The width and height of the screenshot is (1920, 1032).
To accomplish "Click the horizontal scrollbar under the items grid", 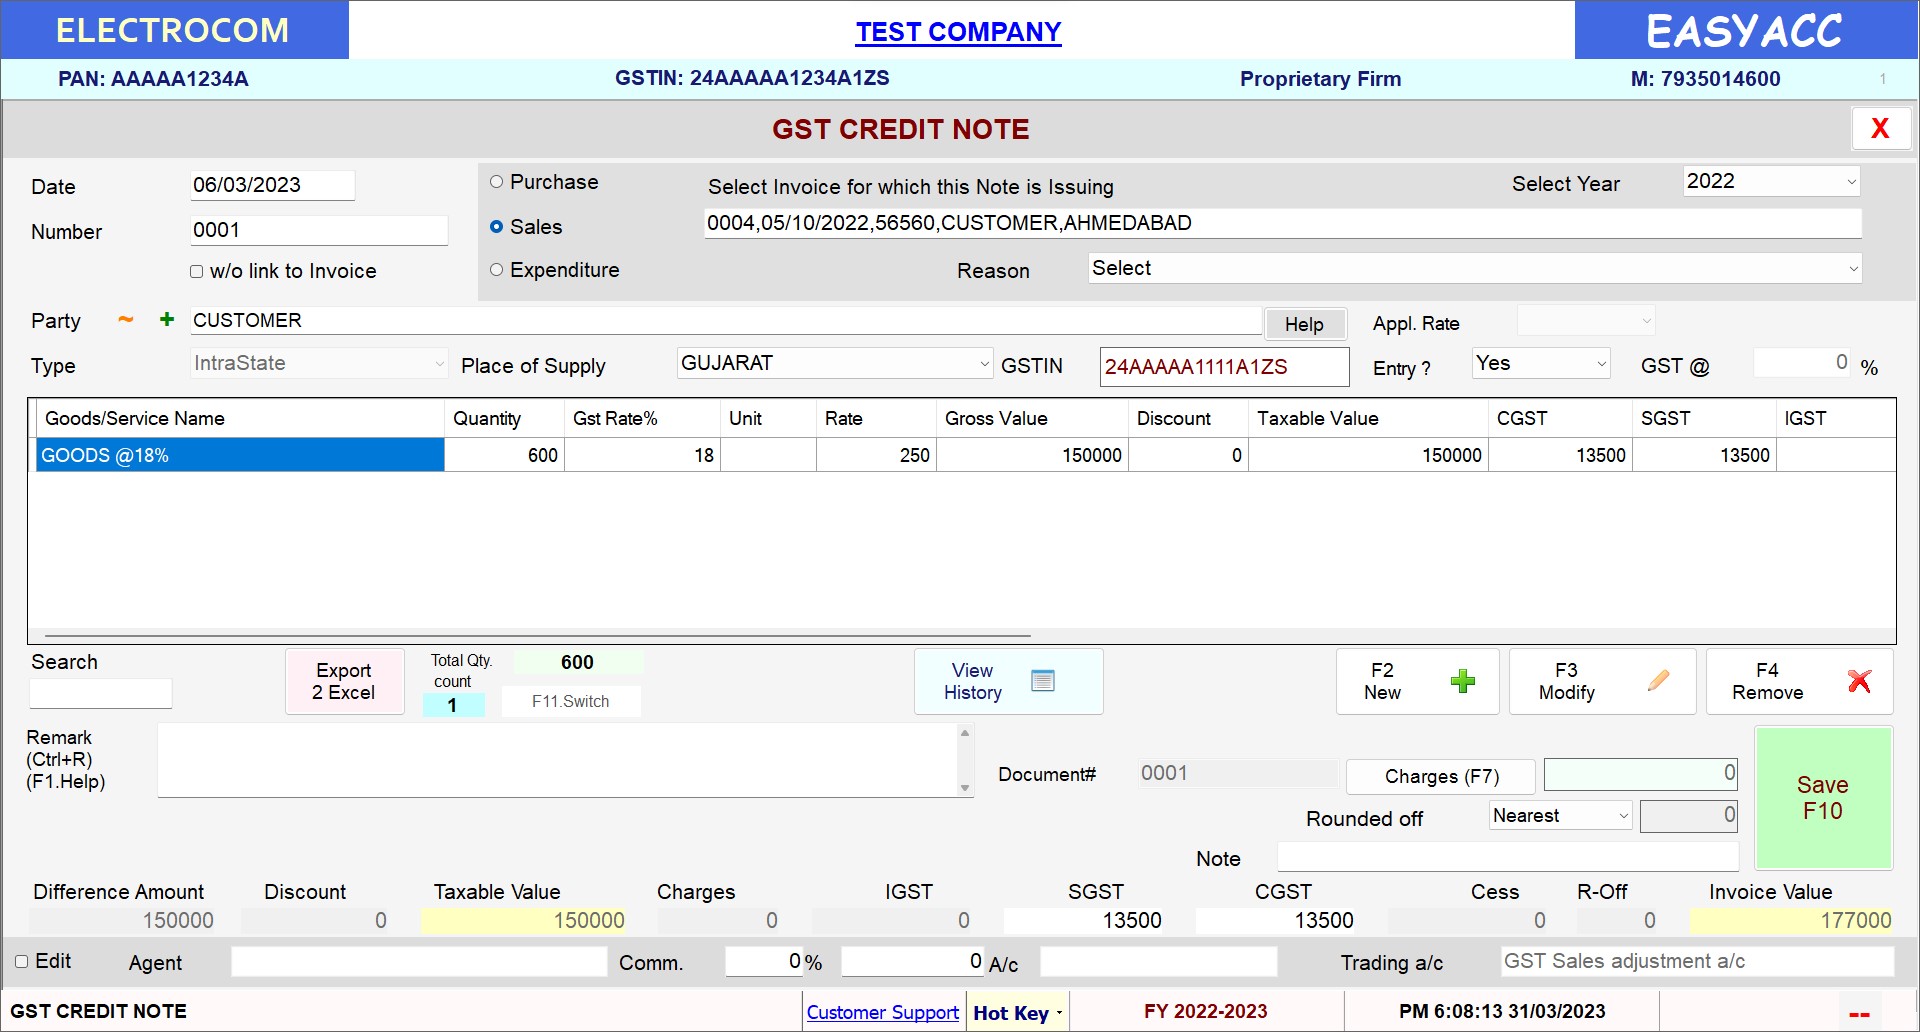I will 538,636.
